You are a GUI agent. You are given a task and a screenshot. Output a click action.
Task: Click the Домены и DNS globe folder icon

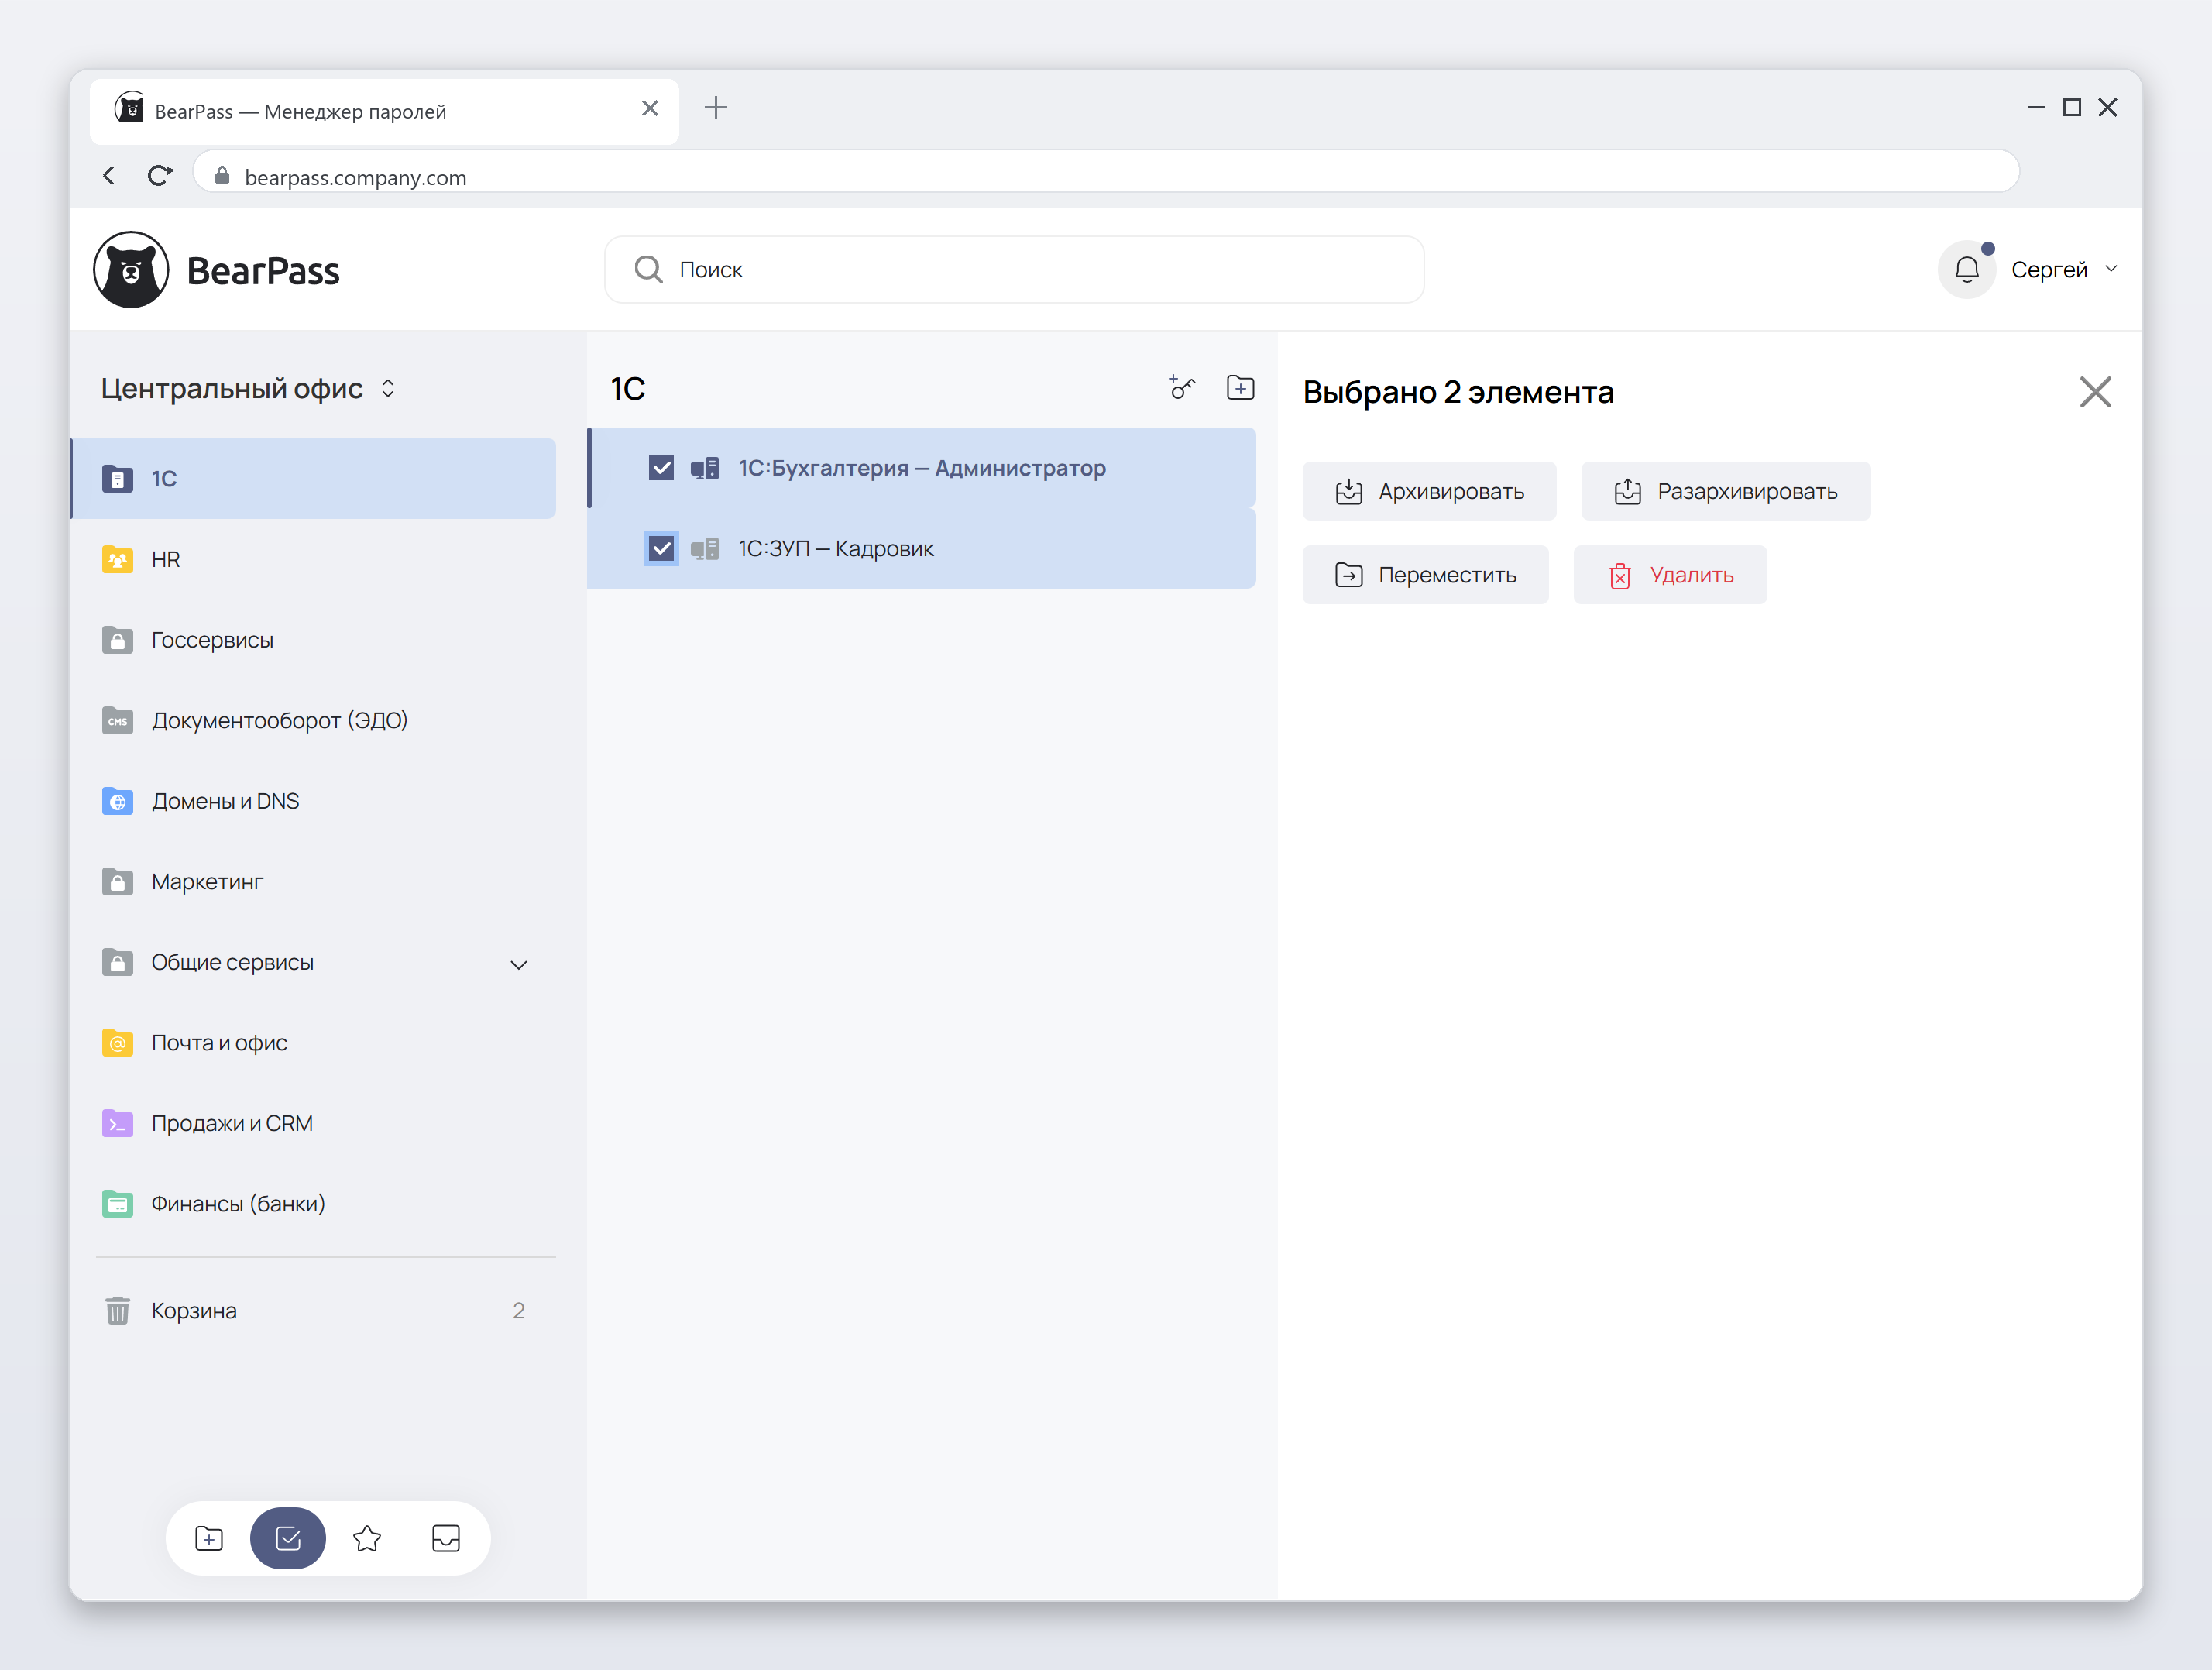point(118,801)
